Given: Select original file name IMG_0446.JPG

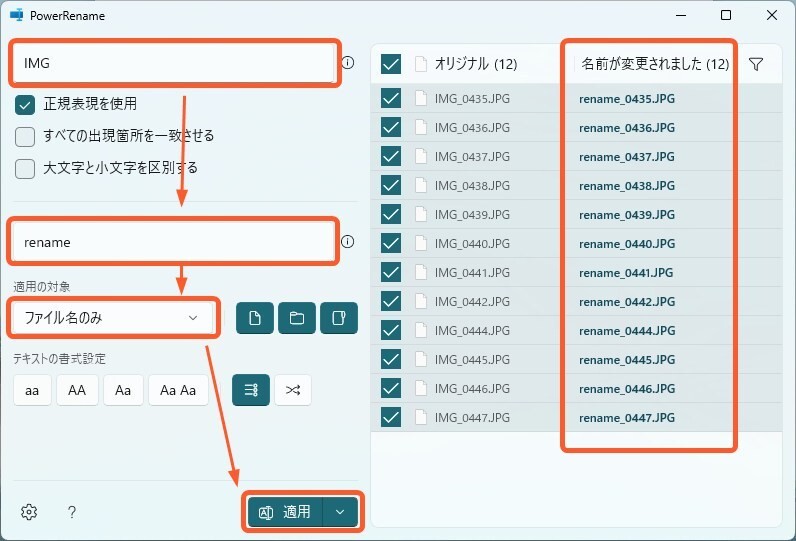Looking at the screenshot, I should [472, 389].
